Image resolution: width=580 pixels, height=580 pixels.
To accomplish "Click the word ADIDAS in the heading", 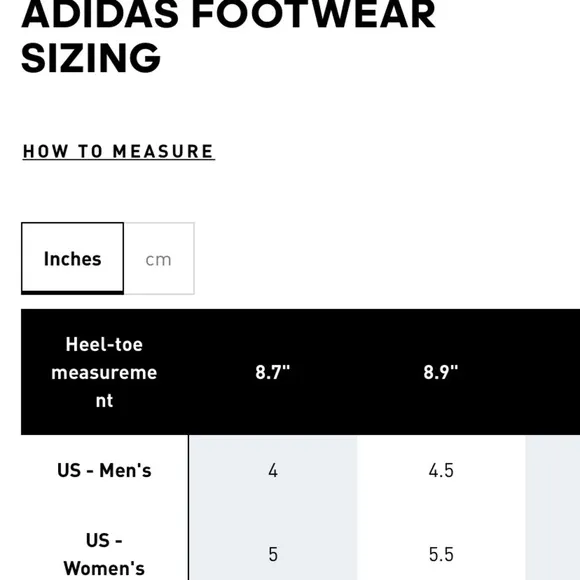I will (100, 14).
